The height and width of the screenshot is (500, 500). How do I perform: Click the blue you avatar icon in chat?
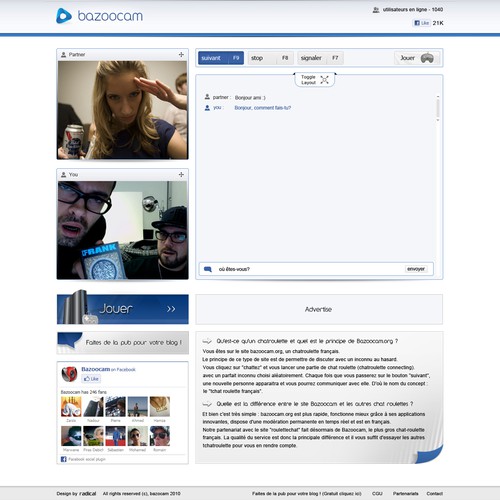[x=207, y=108]
